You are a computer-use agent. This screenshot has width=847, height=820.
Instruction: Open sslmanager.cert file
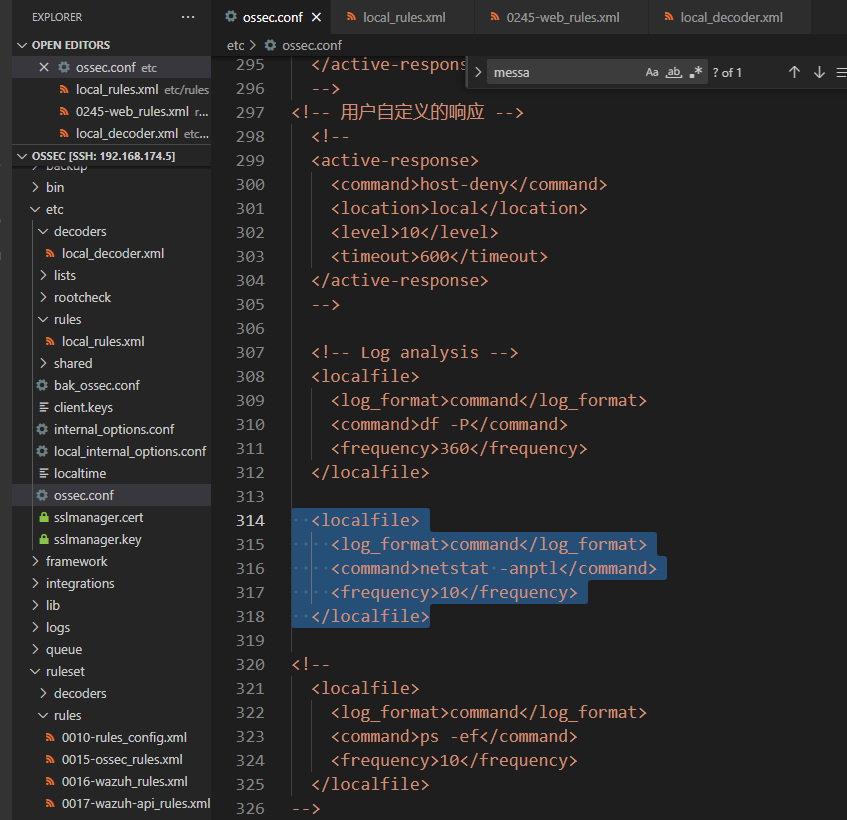111,517
